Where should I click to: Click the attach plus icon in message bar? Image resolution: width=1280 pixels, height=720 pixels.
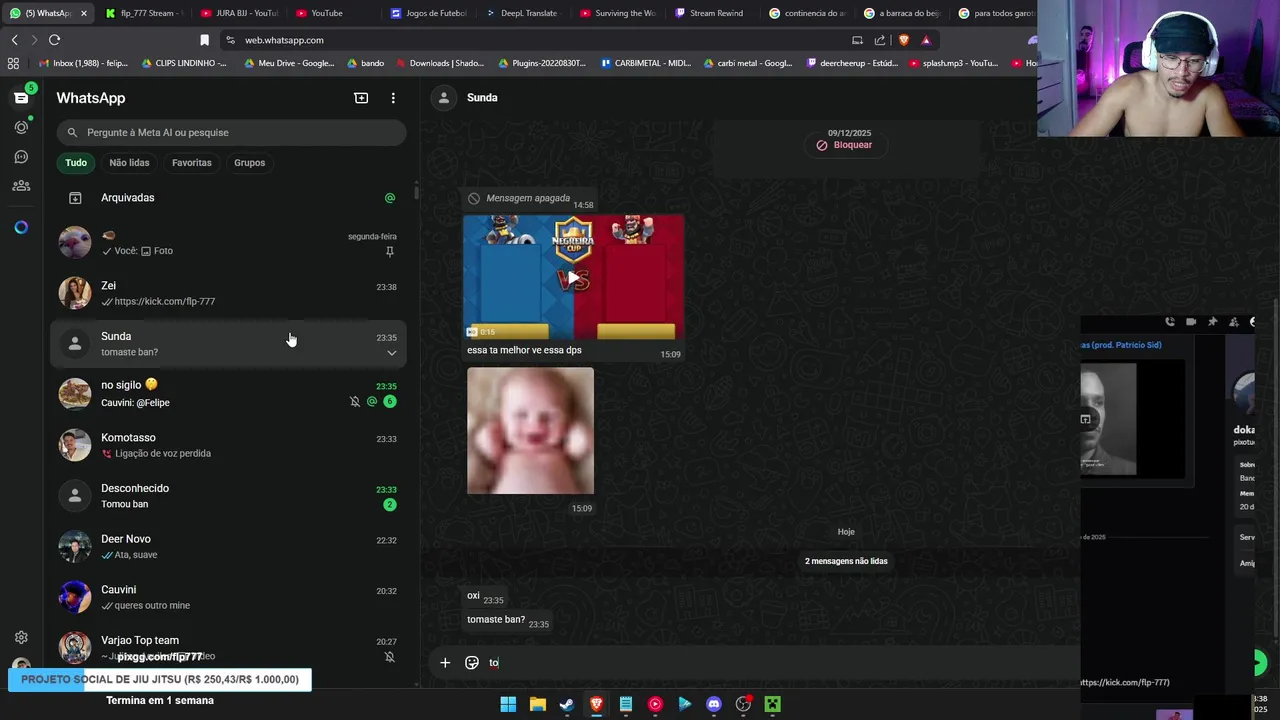pyautogui.click(x=445, y=662)
